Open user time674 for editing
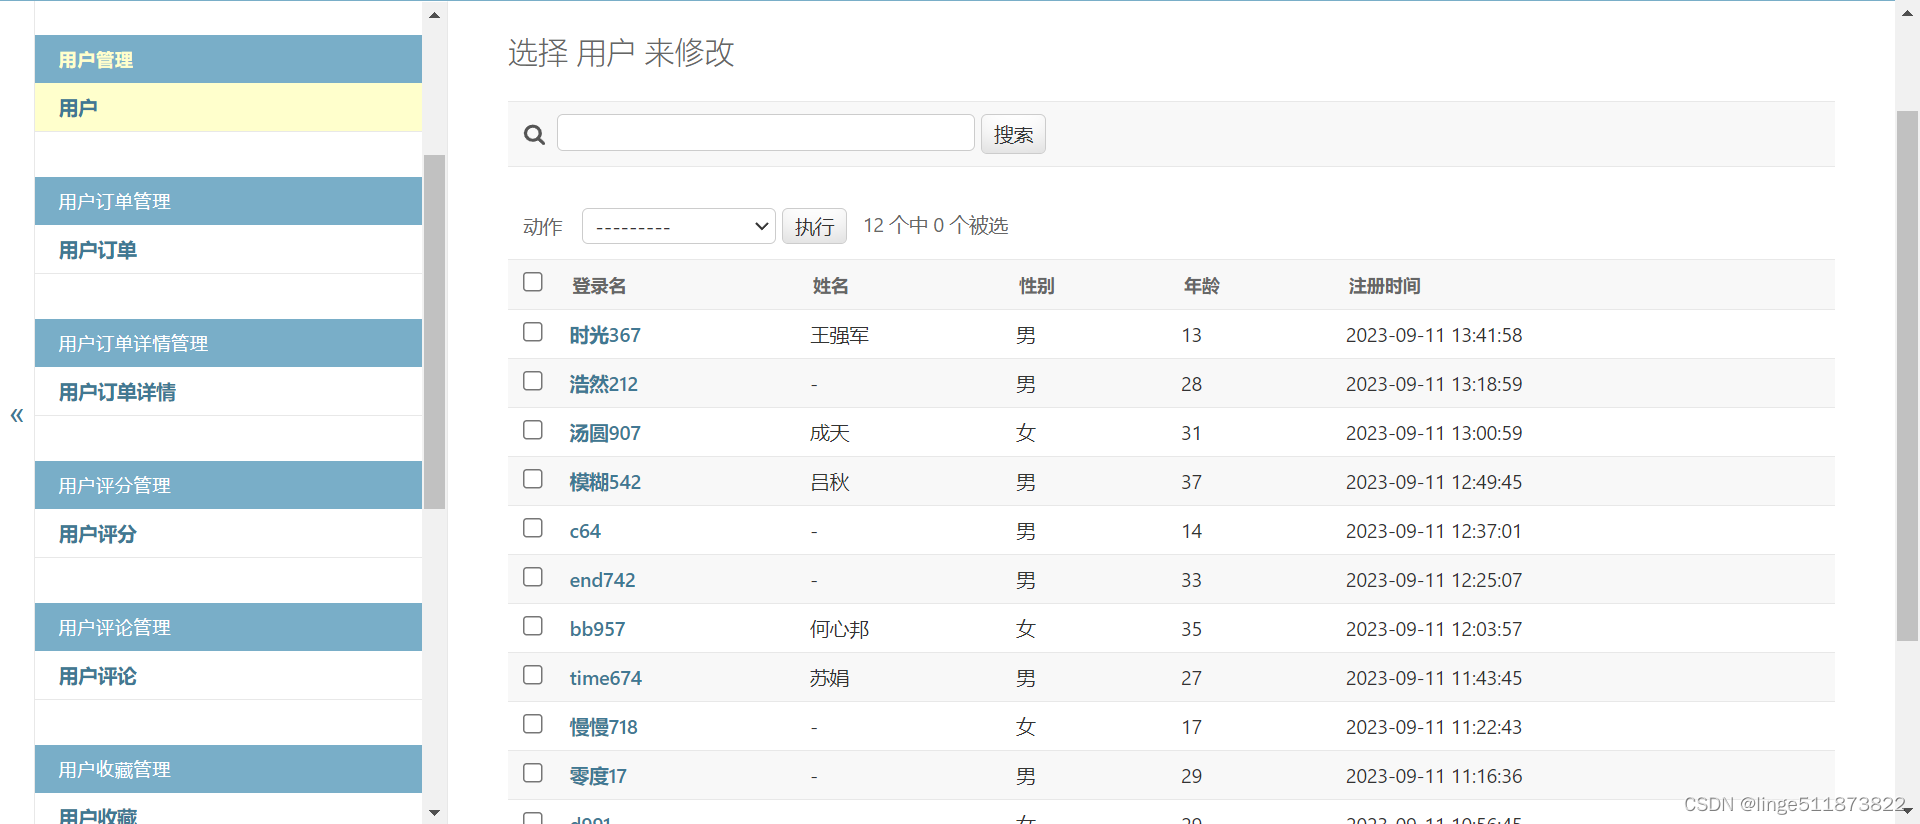 pyautogui.click(x=605, y=678)
